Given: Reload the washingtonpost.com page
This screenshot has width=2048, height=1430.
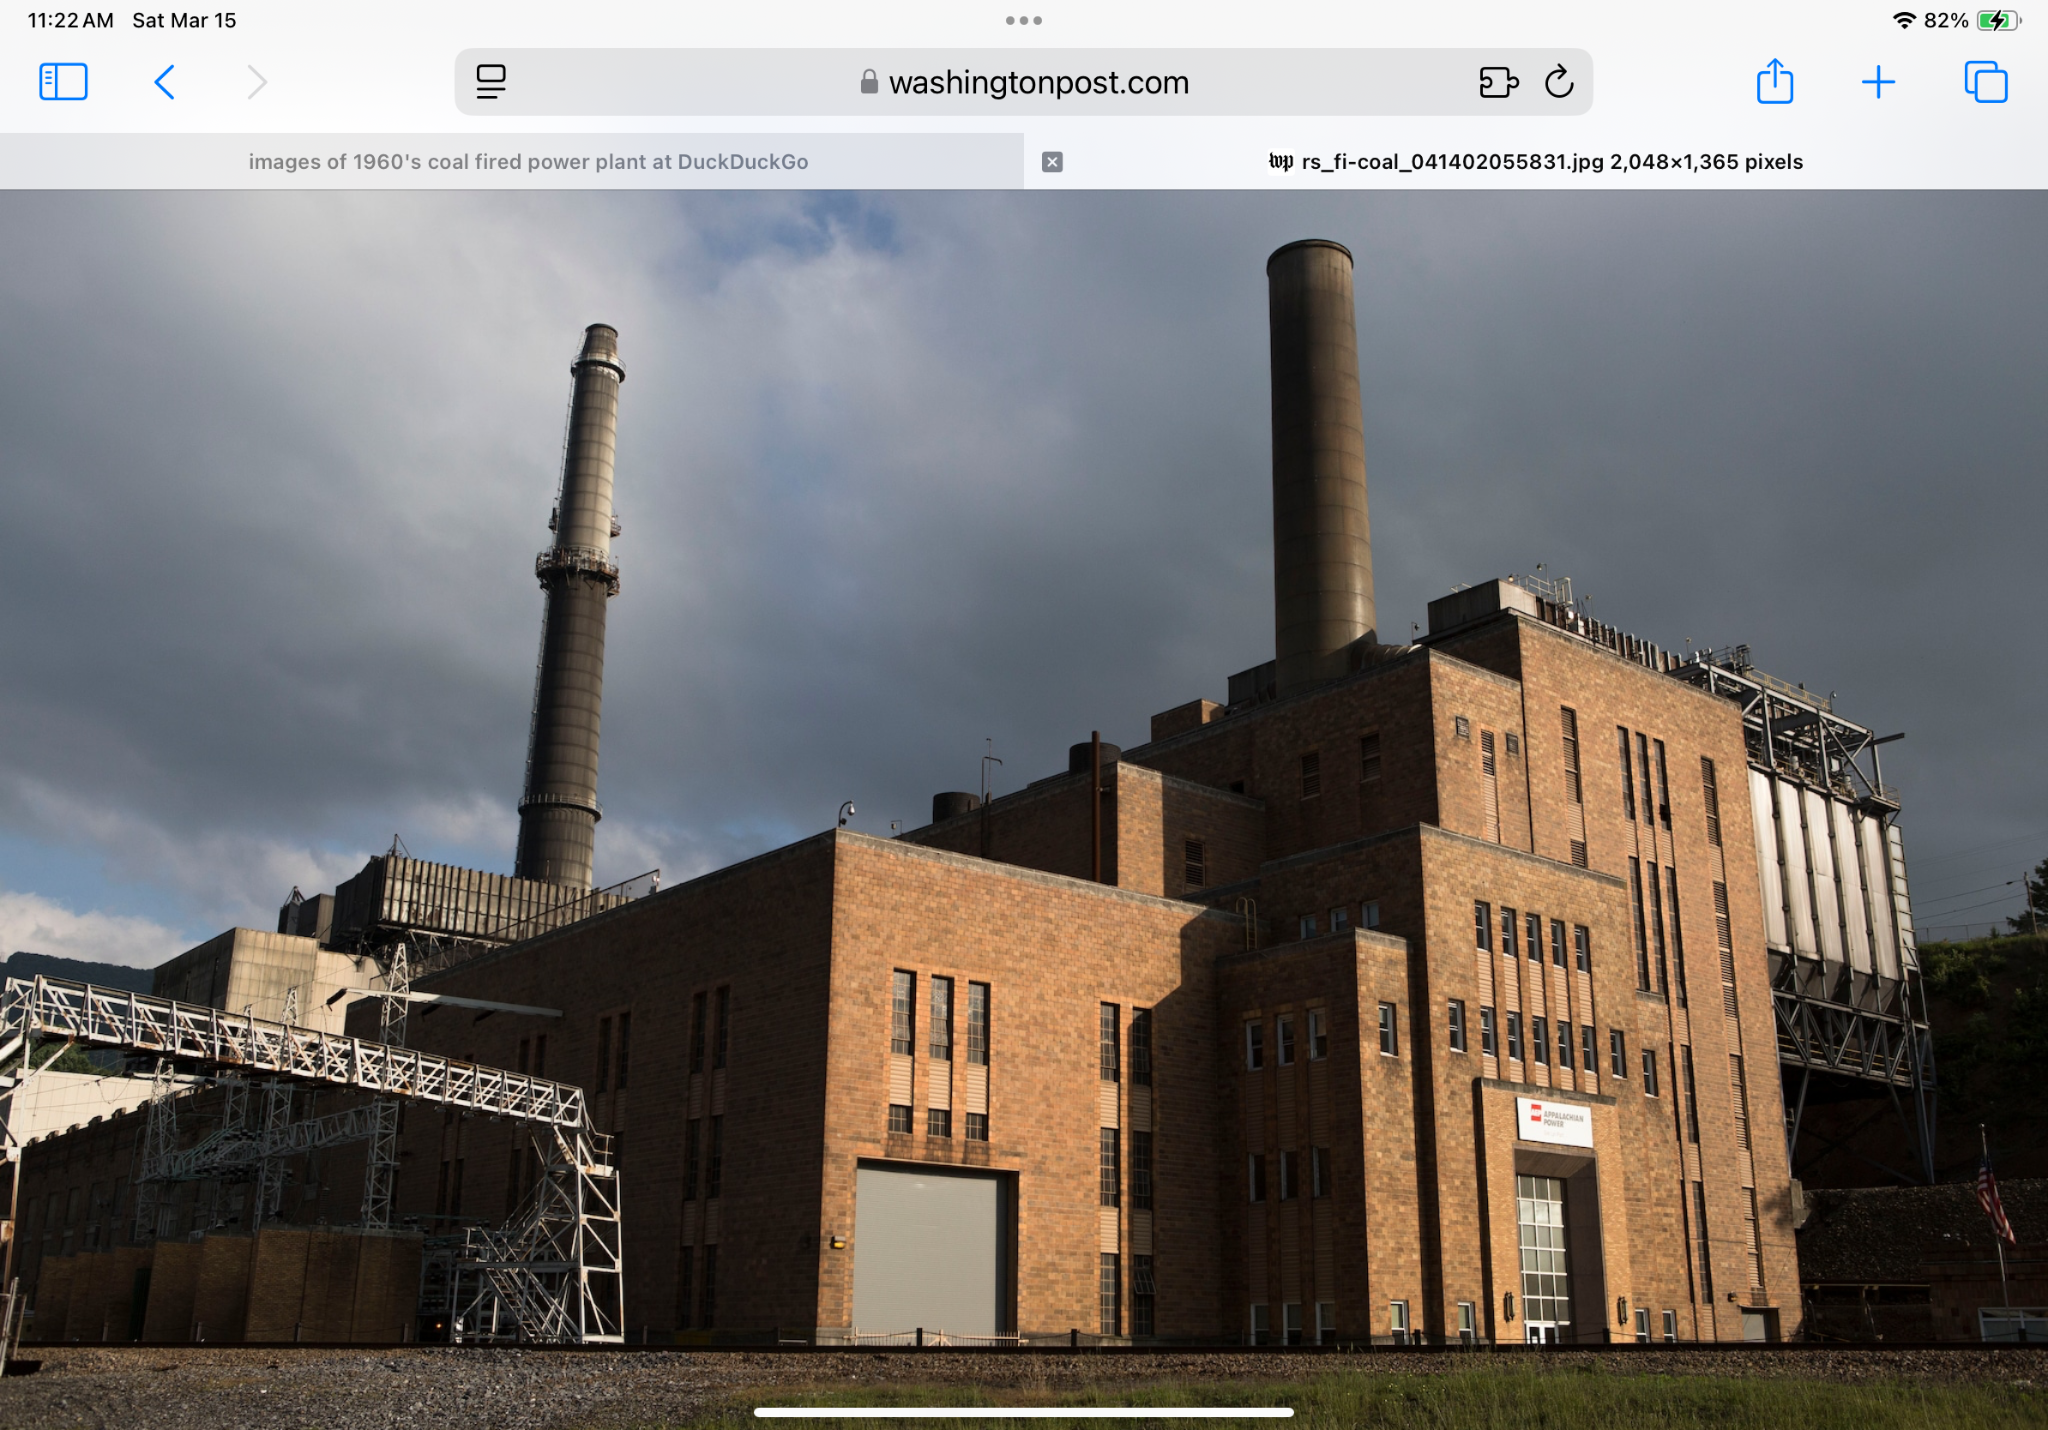Looking at the screenshot, I should coord(1559,82).
